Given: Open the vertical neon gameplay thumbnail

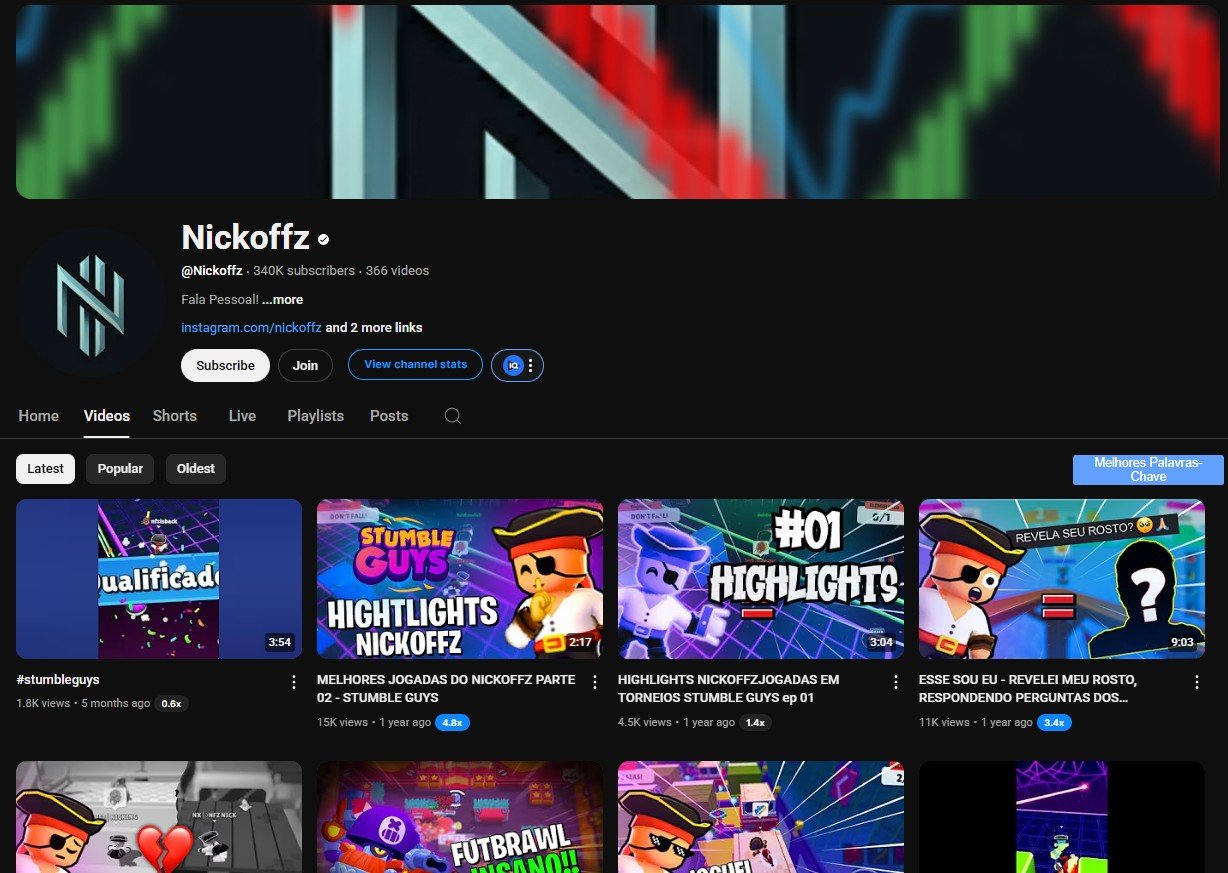Looking at the screenshot, I should pos(1062,817).
